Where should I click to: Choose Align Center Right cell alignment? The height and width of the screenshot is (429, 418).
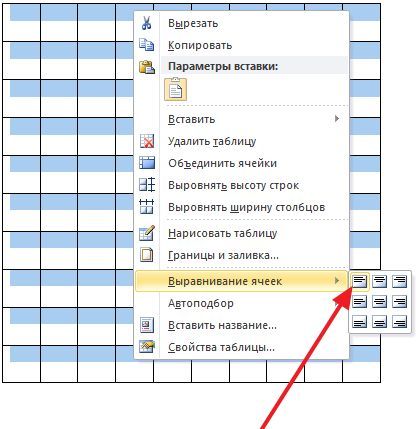tap(400, 302)
